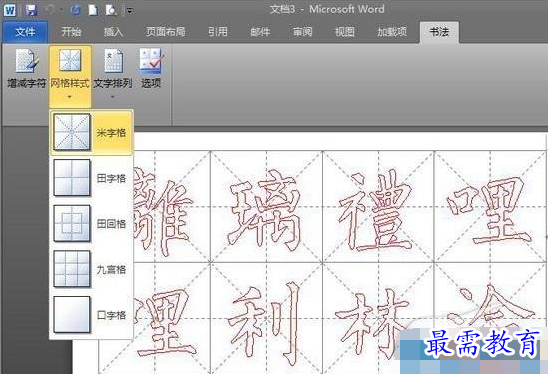Switch to the 开始 tab
548x374 pixels.
pyautogui.click(x=71, y=32)
